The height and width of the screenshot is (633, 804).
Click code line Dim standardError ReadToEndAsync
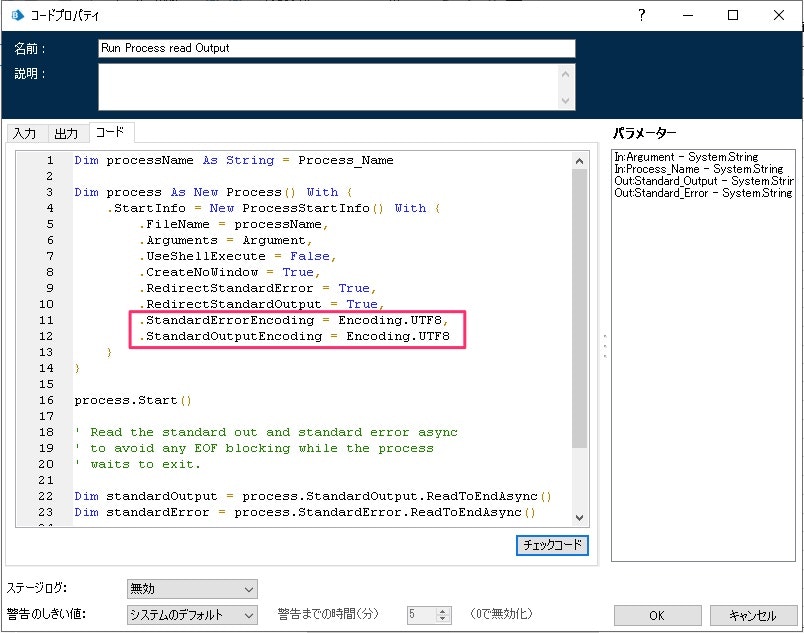(305, 512)
